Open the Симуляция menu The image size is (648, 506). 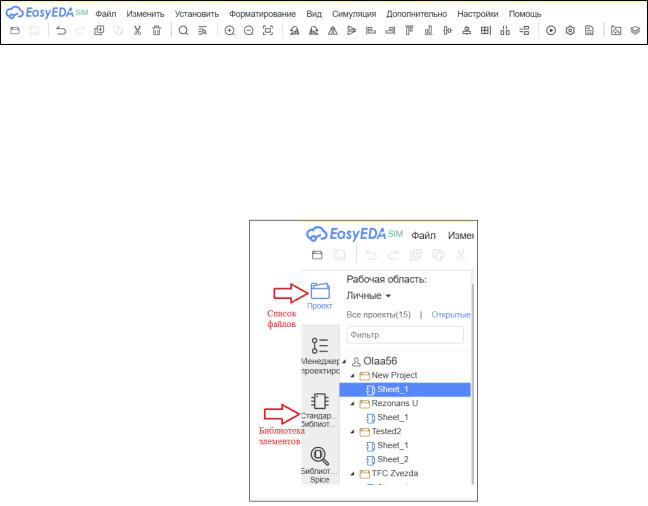[x=354, y=14]
